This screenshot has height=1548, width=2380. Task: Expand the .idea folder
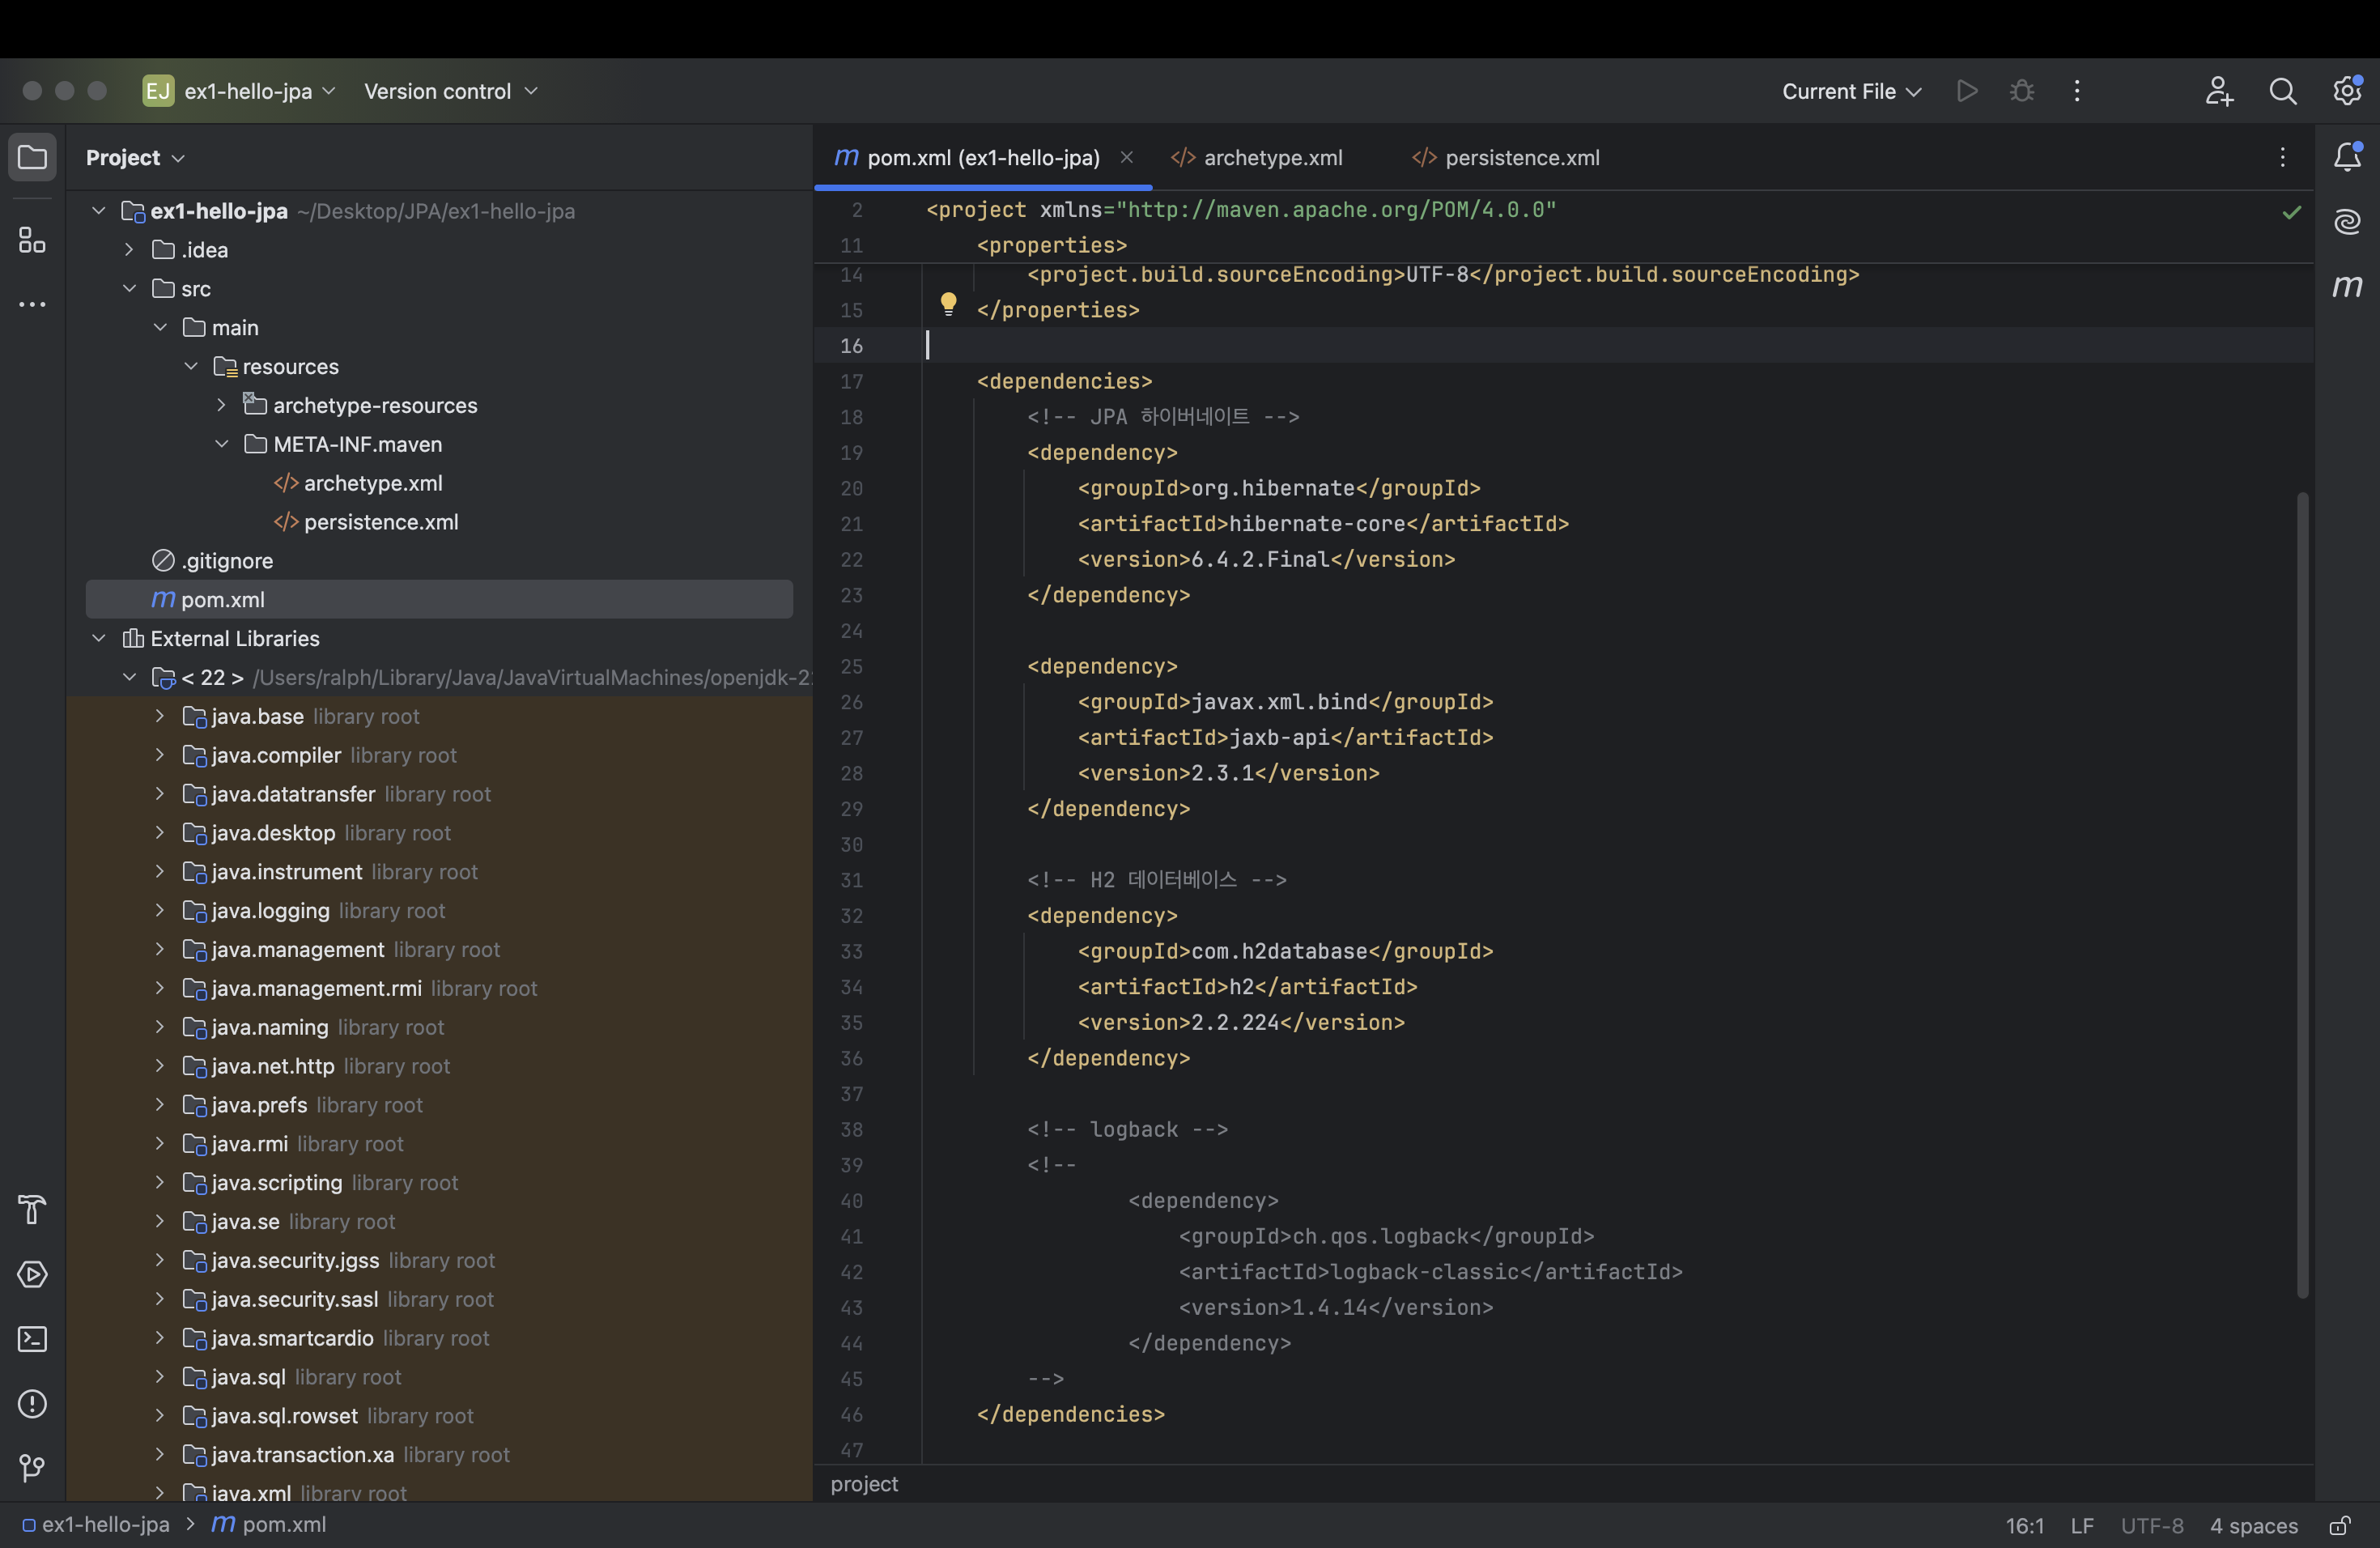tap(129, 250)
